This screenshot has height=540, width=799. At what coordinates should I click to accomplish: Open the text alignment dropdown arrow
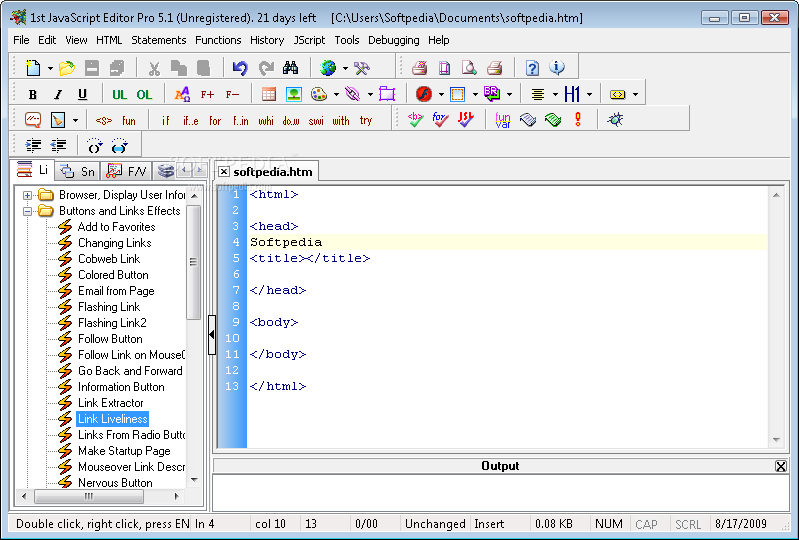pyautogui.click(x=555, y=95)
